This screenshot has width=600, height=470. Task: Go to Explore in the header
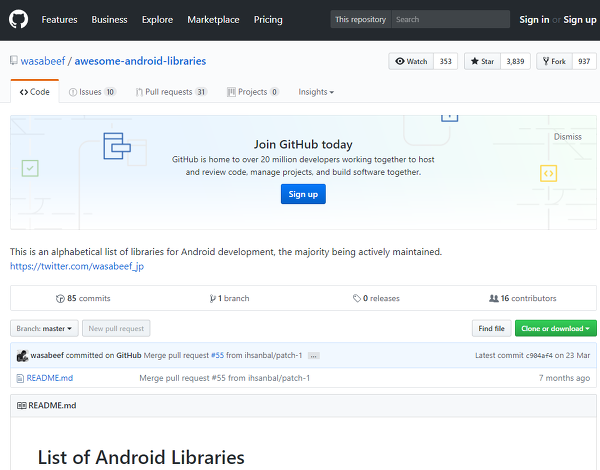point(157,20)
